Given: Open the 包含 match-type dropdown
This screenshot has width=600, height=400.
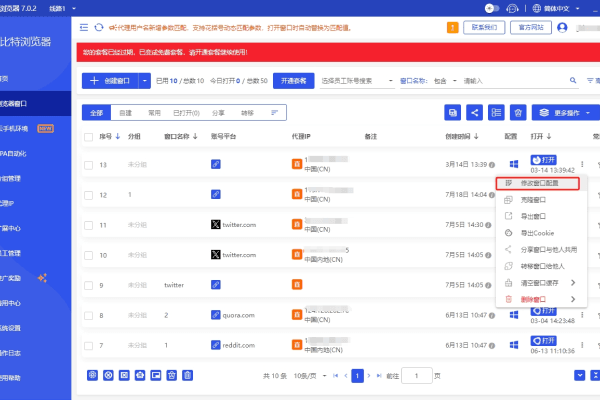Looking at the screenshot, I should coord(445,81).
